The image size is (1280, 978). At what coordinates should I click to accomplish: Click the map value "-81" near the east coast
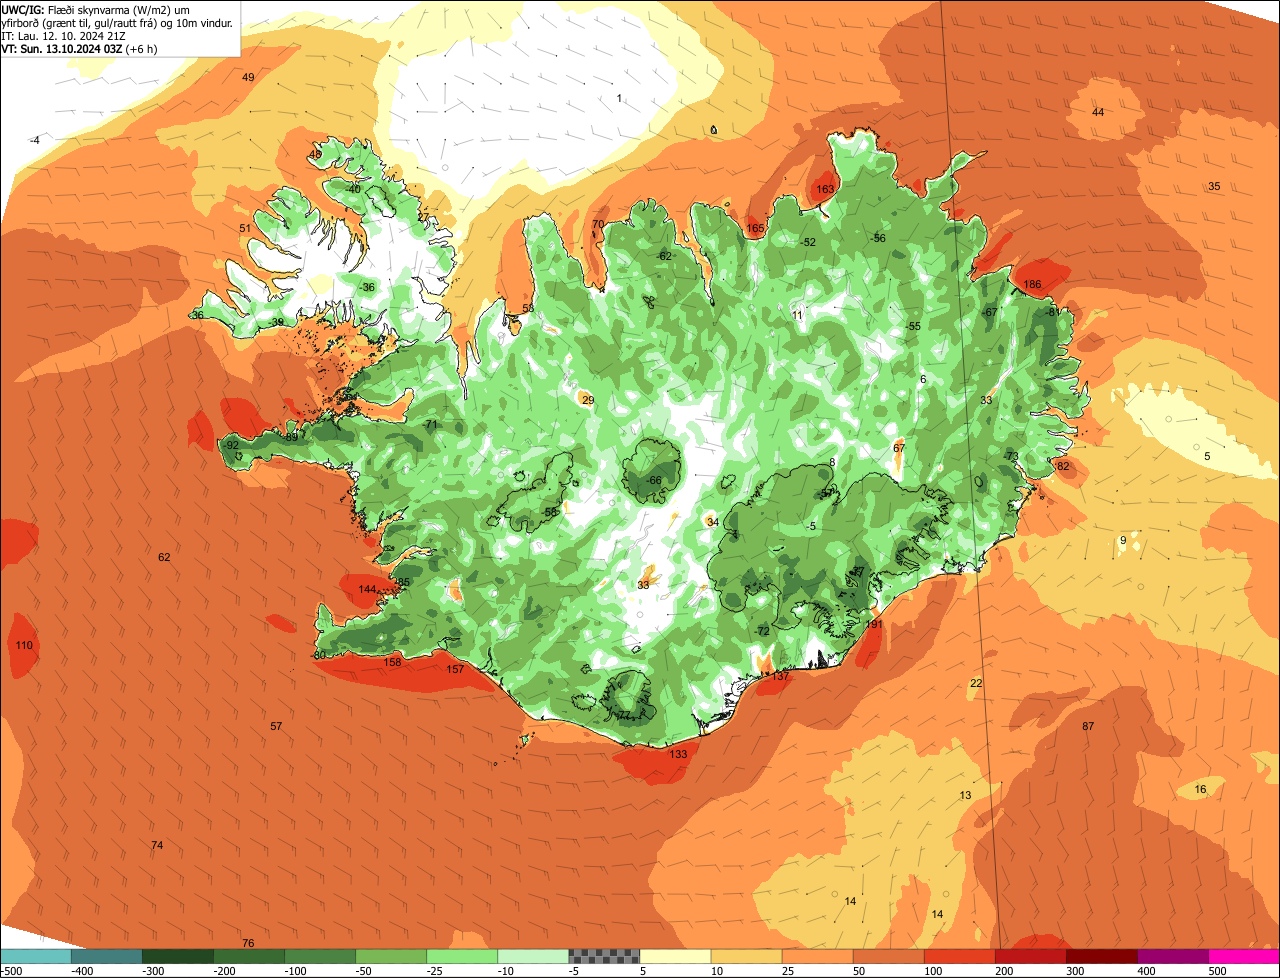(1053, 312)
